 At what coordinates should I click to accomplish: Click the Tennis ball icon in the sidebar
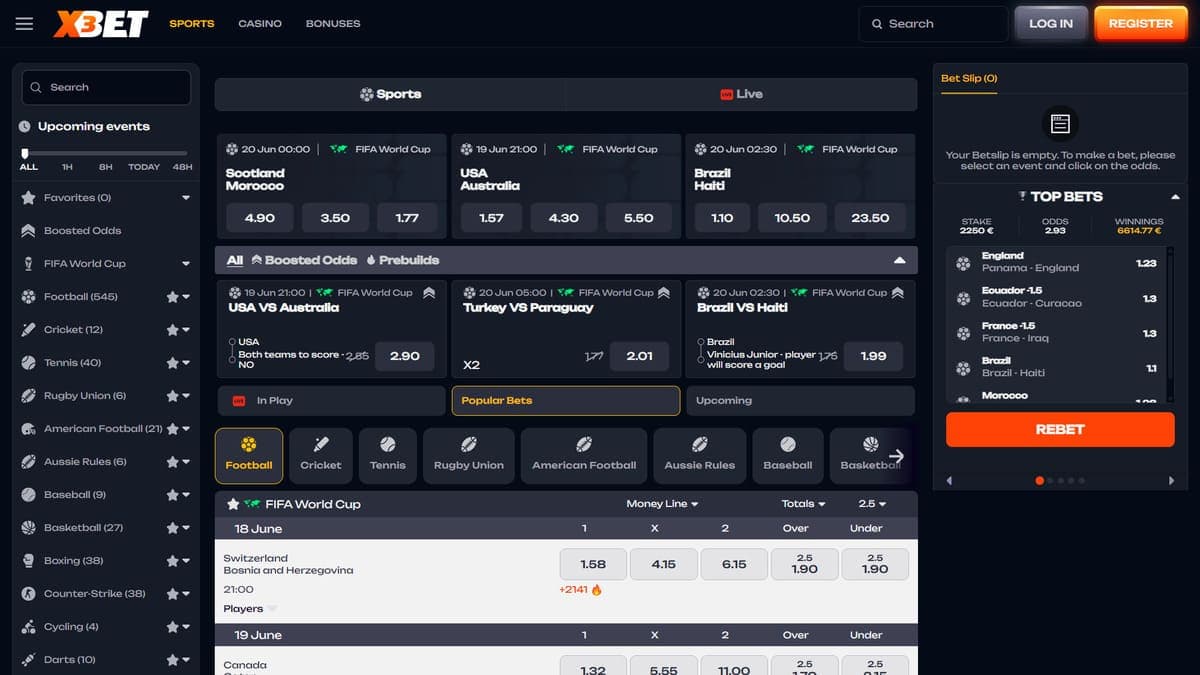28,362
